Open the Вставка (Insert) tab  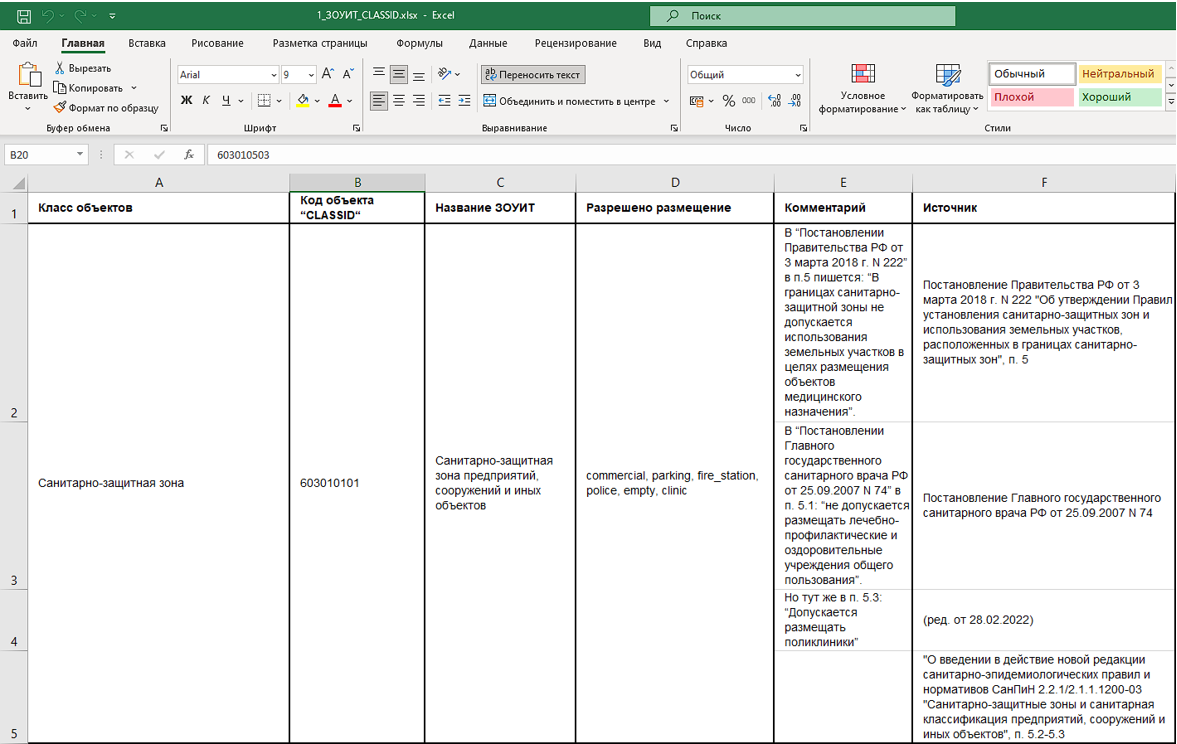[x=147, y=43]
